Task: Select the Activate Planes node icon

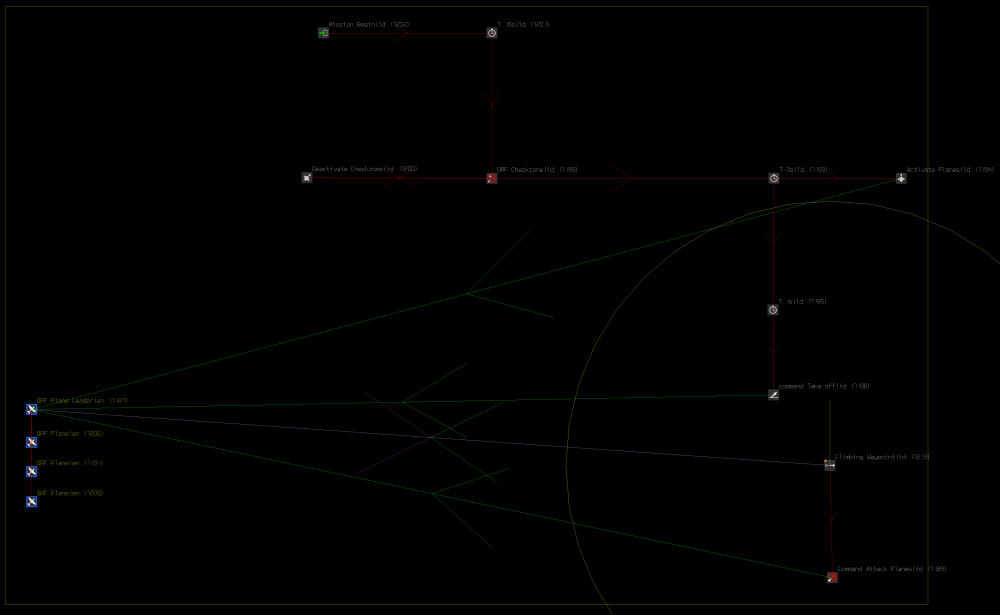Action: point(901,178)
